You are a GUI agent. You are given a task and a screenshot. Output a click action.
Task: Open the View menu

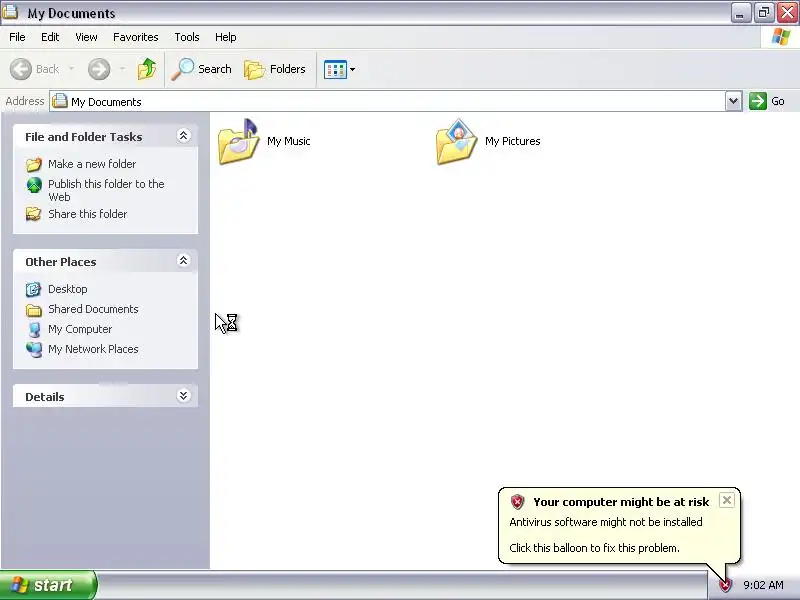coord(86,37)
